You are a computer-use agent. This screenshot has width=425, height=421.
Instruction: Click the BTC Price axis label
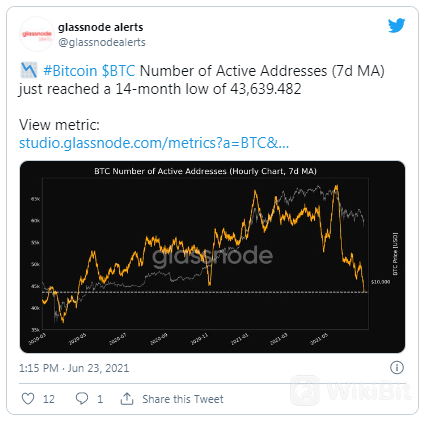[x=395, y=254]
